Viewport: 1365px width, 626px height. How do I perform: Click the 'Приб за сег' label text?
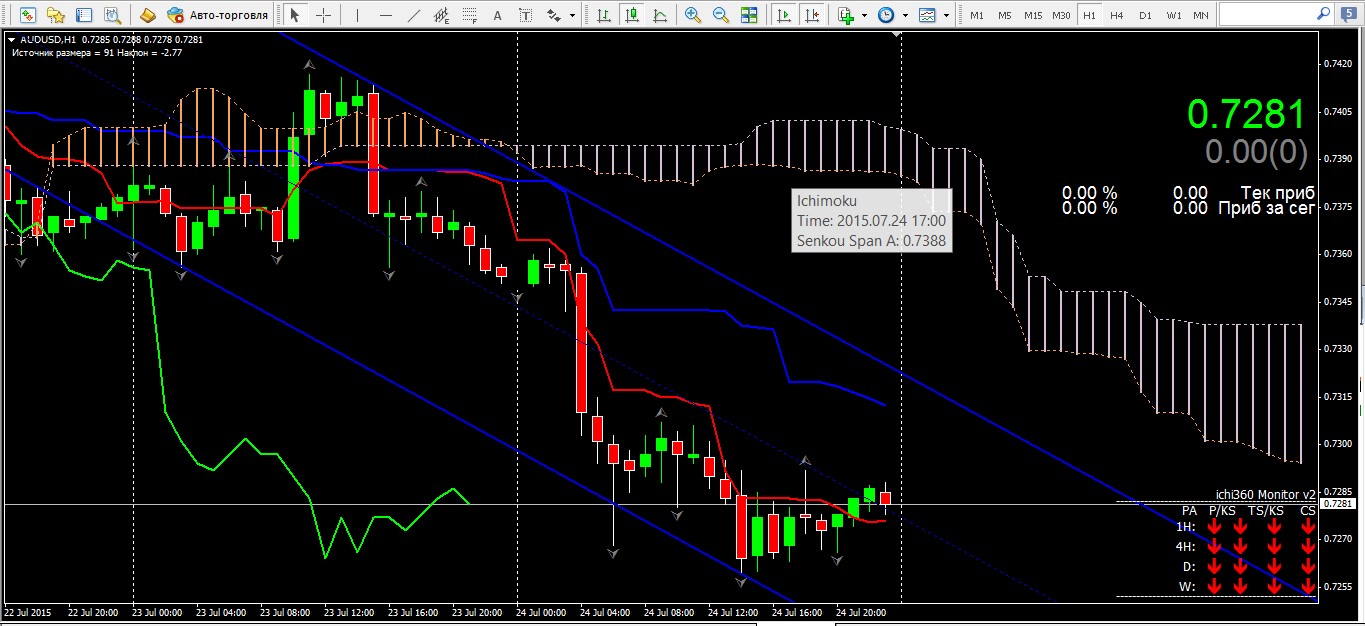click(1266, 208)
